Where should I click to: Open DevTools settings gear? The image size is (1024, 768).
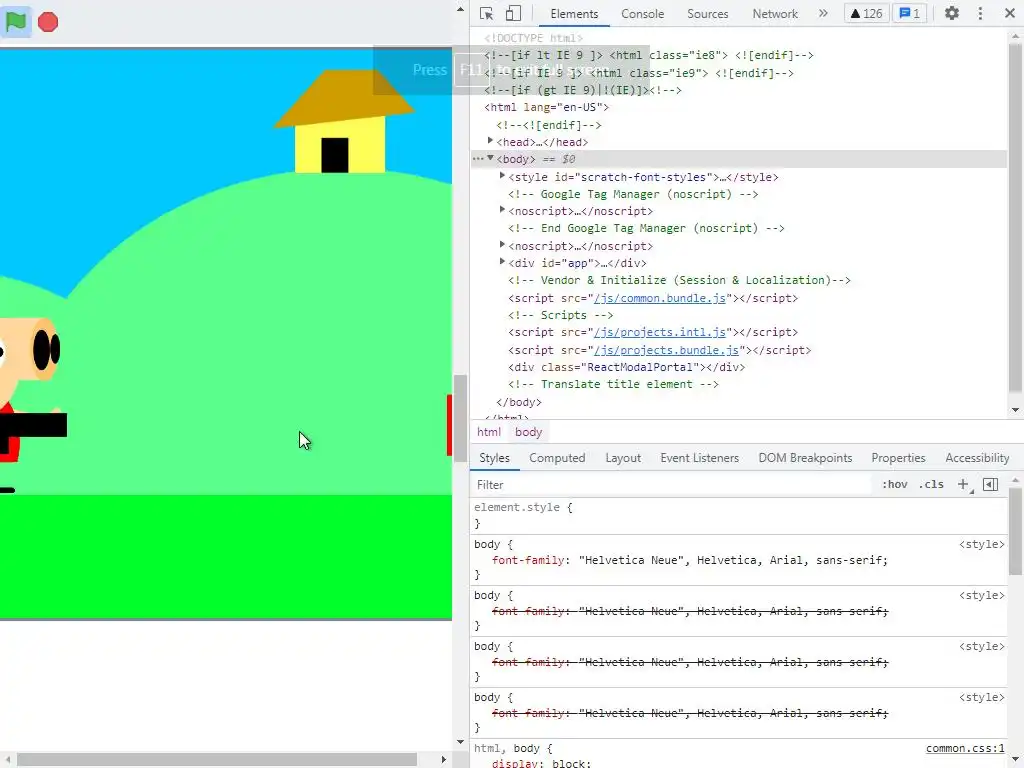(x=952, y=13)
